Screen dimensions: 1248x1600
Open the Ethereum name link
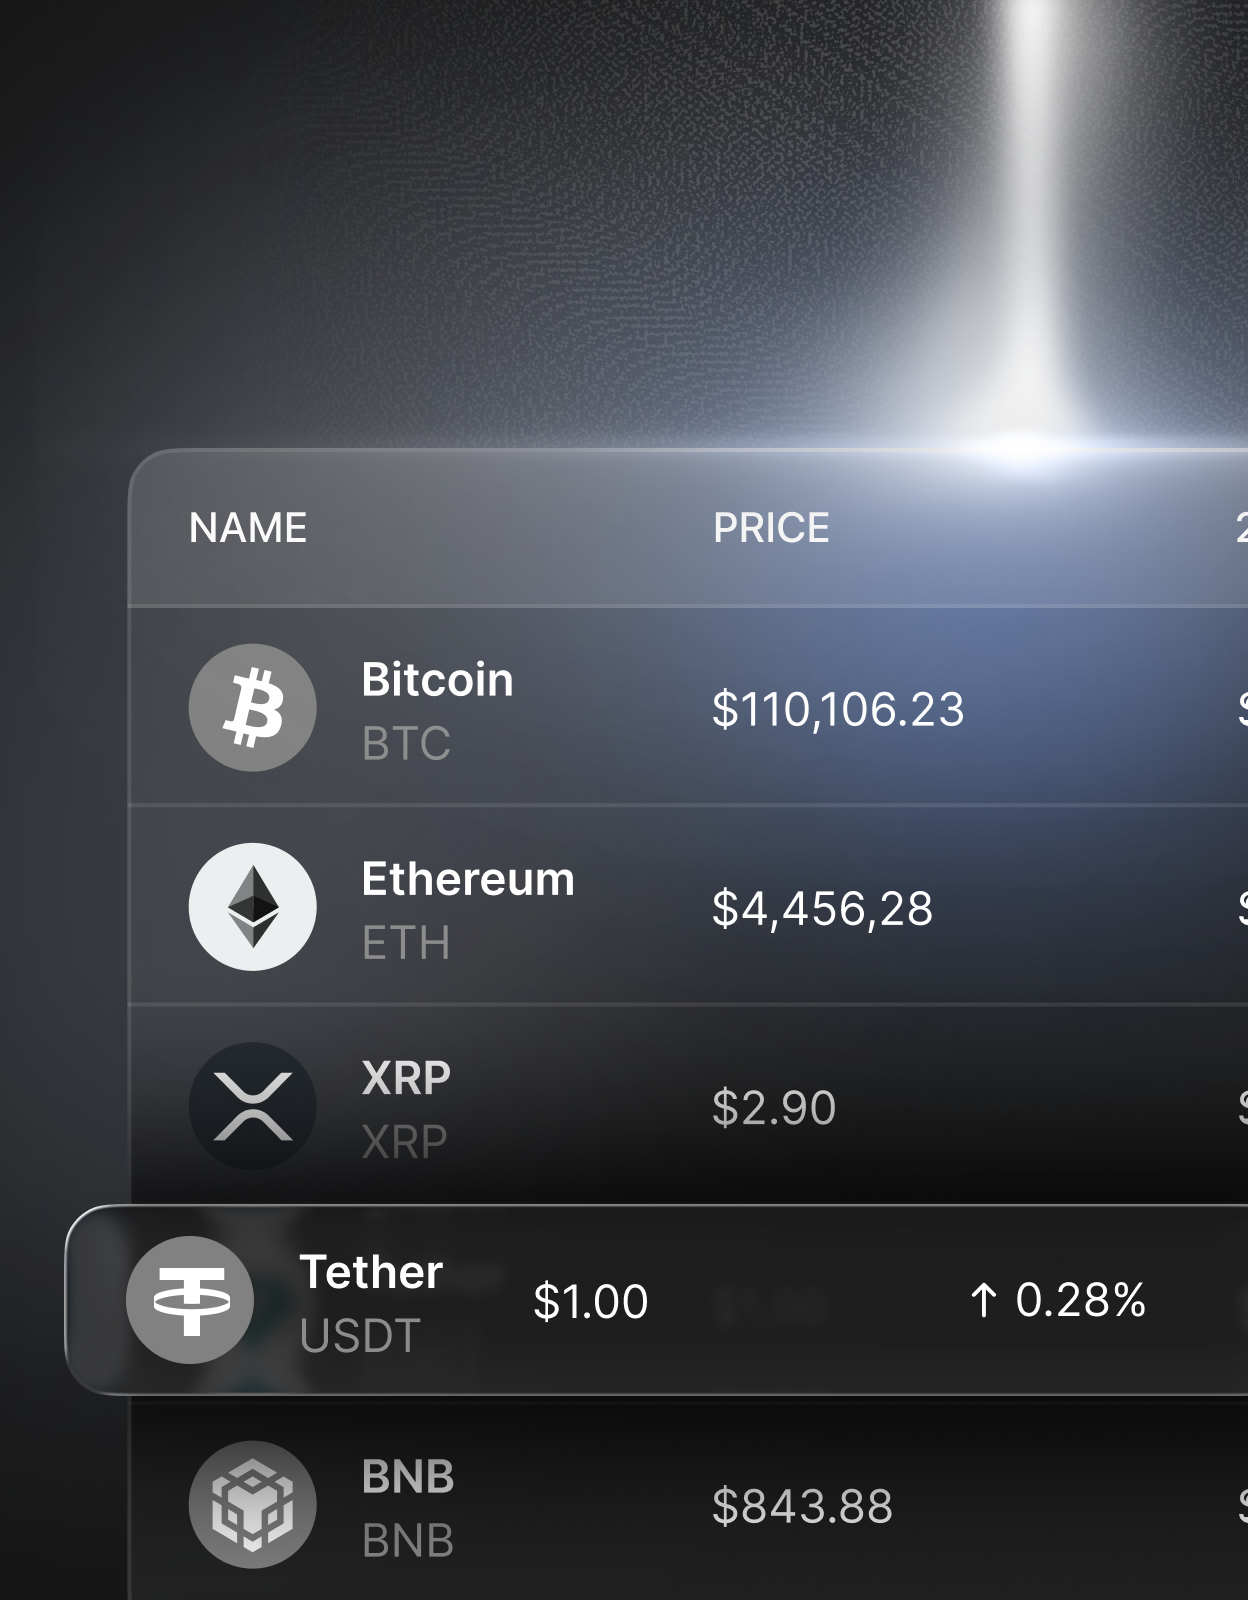point(468,879)
